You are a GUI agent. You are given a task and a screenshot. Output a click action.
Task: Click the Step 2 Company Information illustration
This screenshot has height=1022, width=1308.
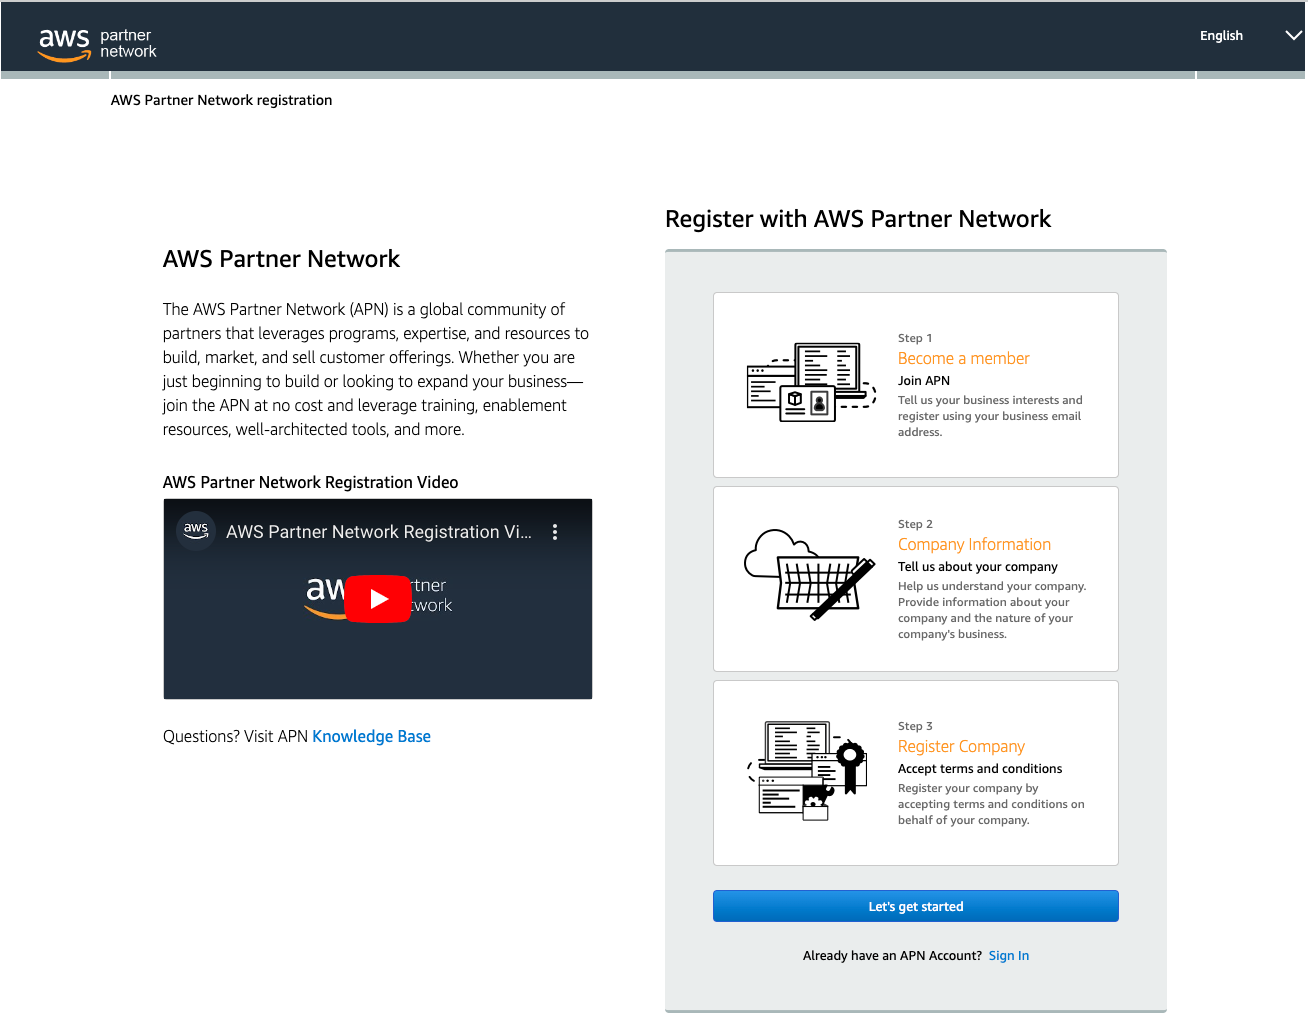coord(811,575)
